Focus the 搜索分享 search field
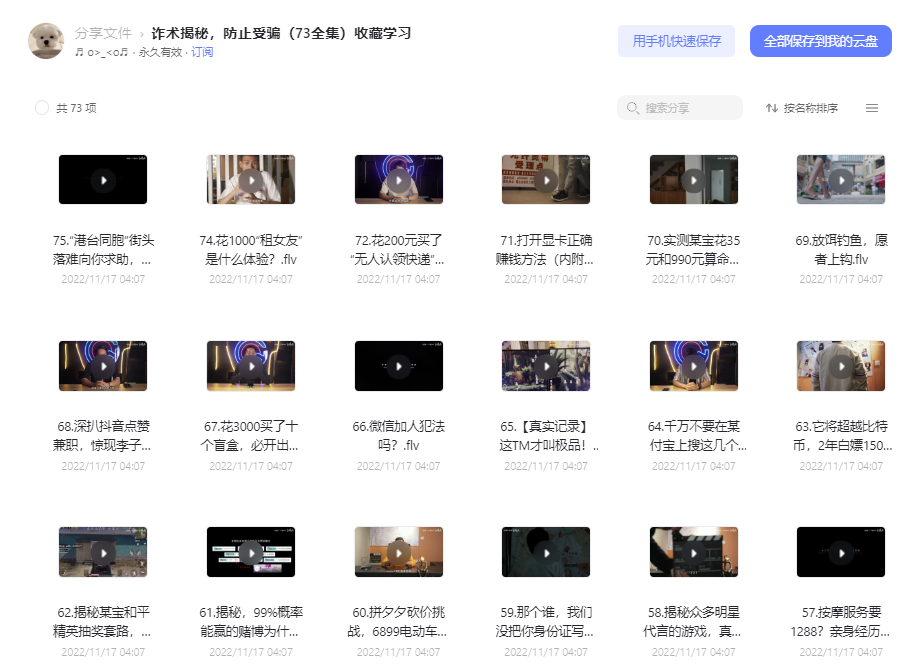Viewport: 908px width, 664px height. pyautogui.click(x=688, y=108)
